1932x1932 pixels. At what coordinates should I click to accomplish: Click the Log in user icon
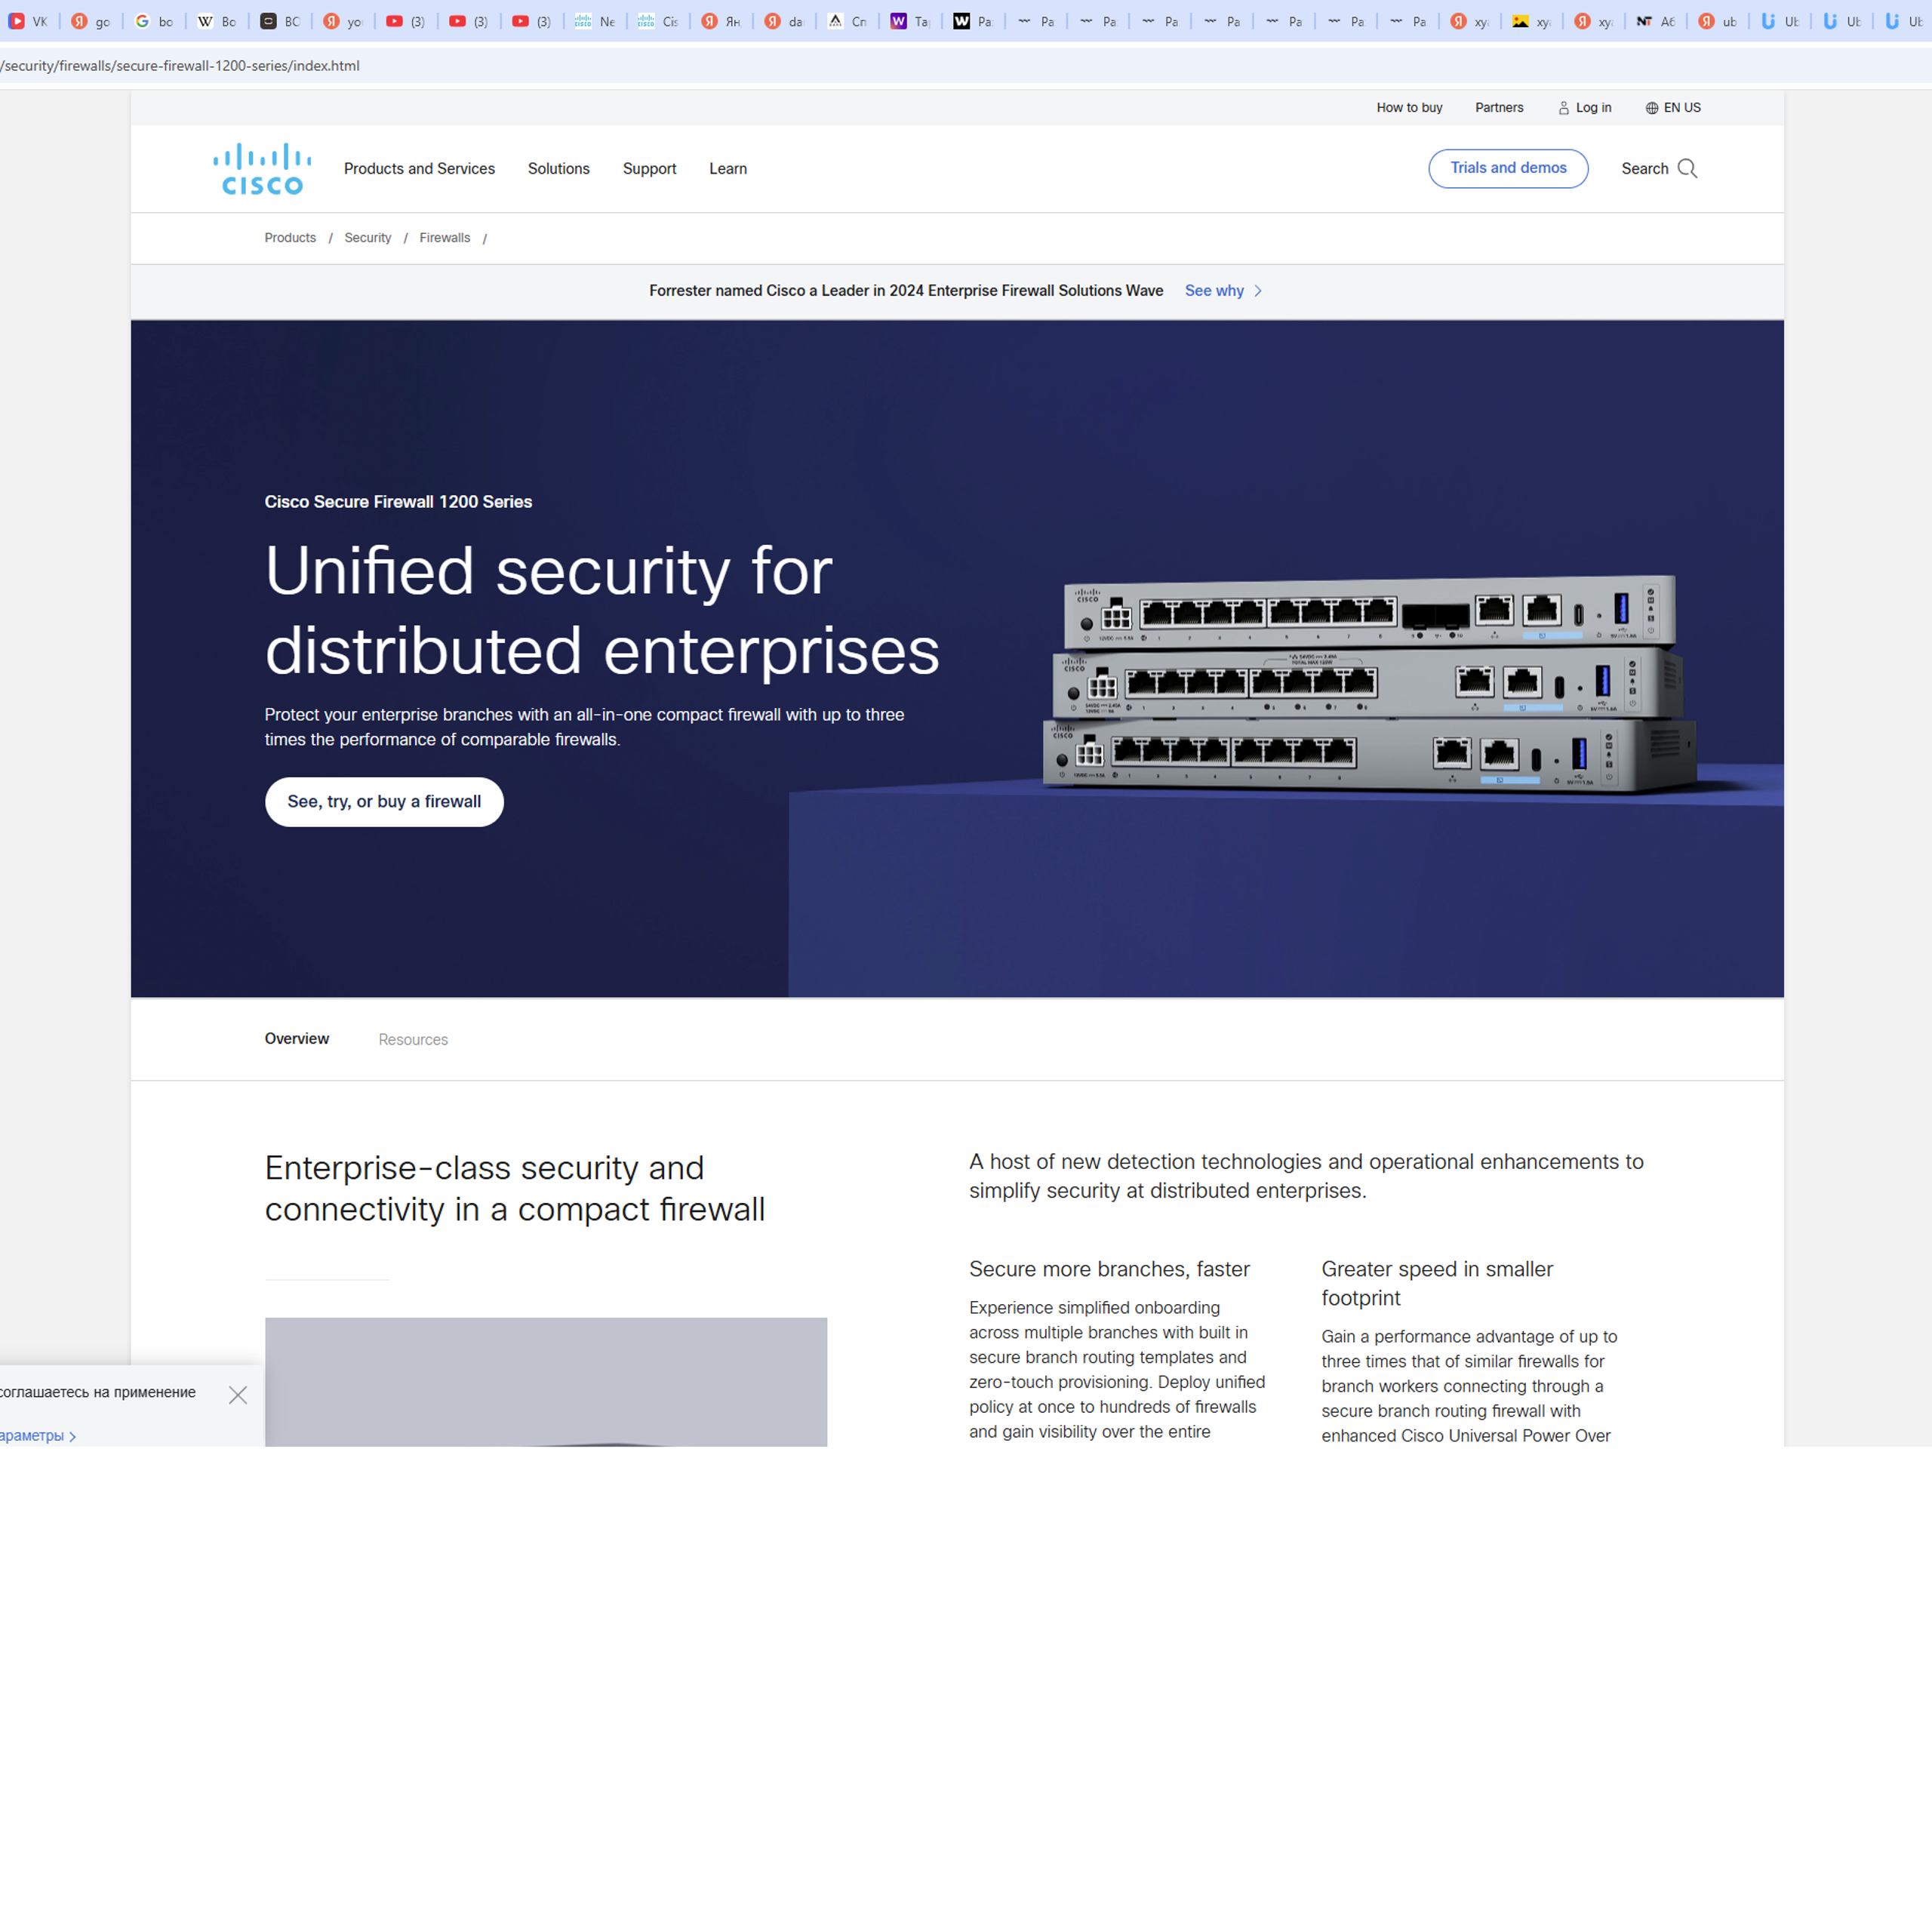pyautogui.click(x=1563, y=108)
